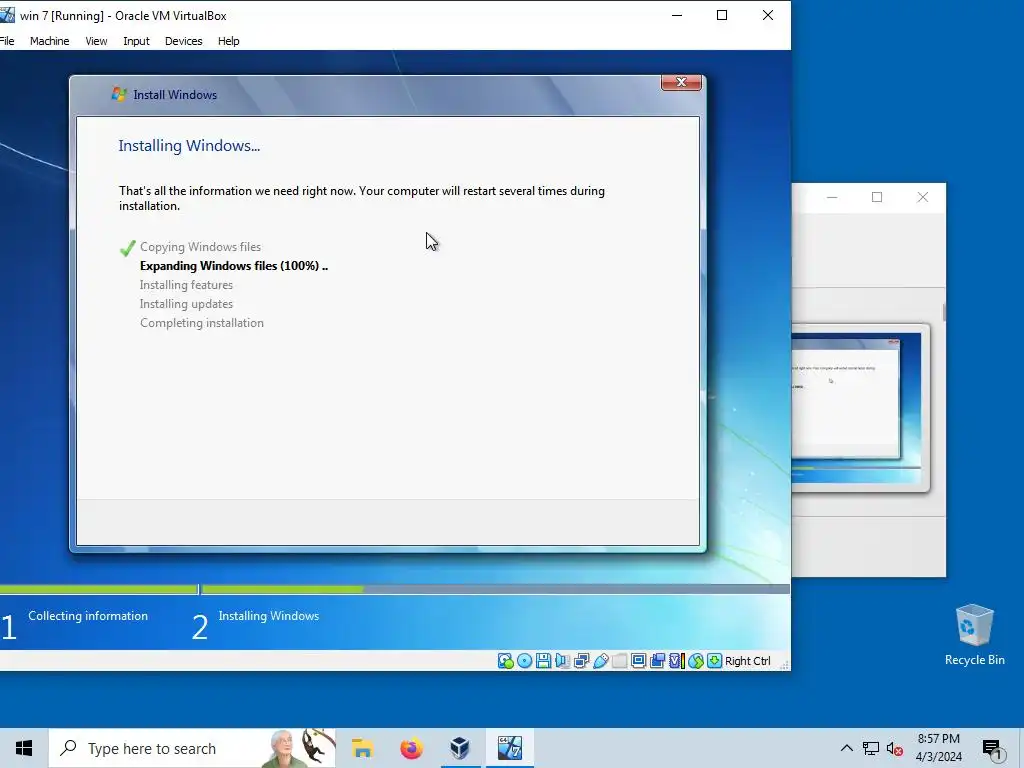Click the display monitor indicator icon
Screen dimensions: 1024x768
point(638,661)
